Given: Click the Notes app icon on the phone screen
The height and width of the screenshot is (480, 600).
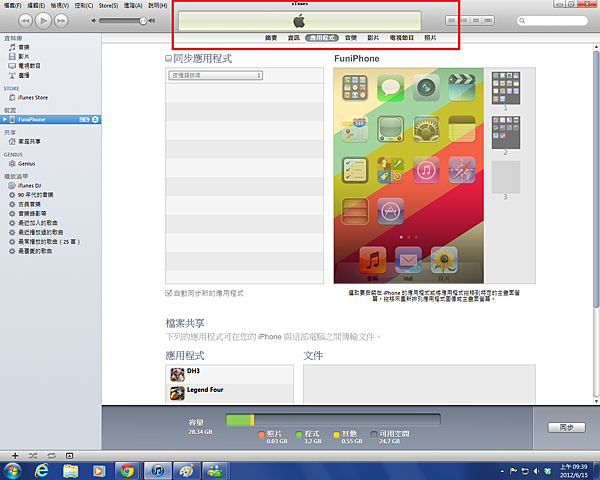Looking at the screenshot, I should tap(461, 129).
